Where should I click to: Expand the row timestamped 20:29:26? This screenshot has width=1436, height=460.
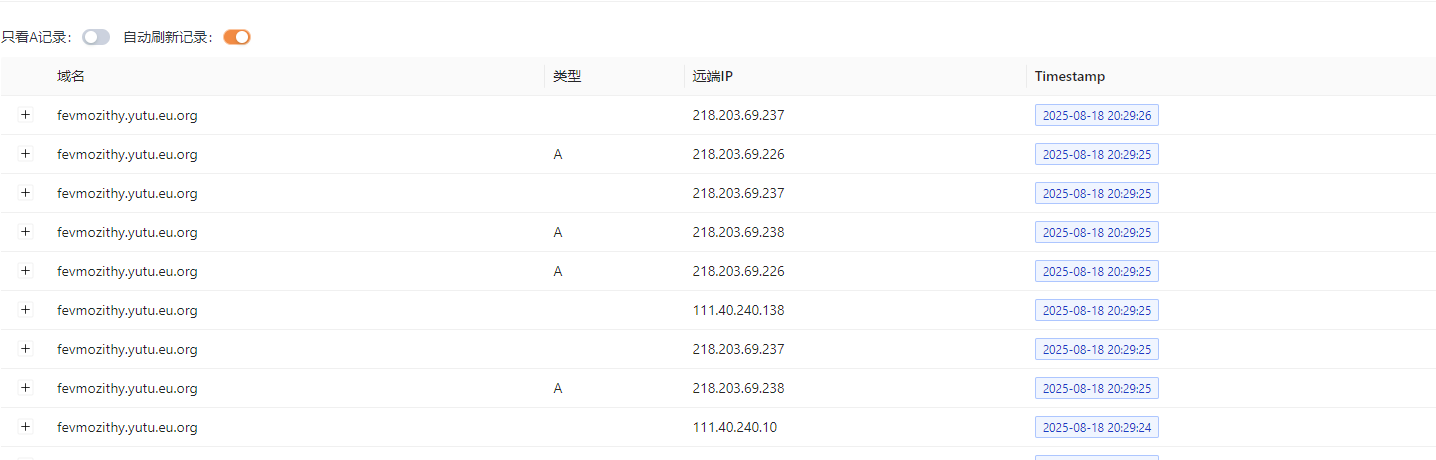[25, 115]
